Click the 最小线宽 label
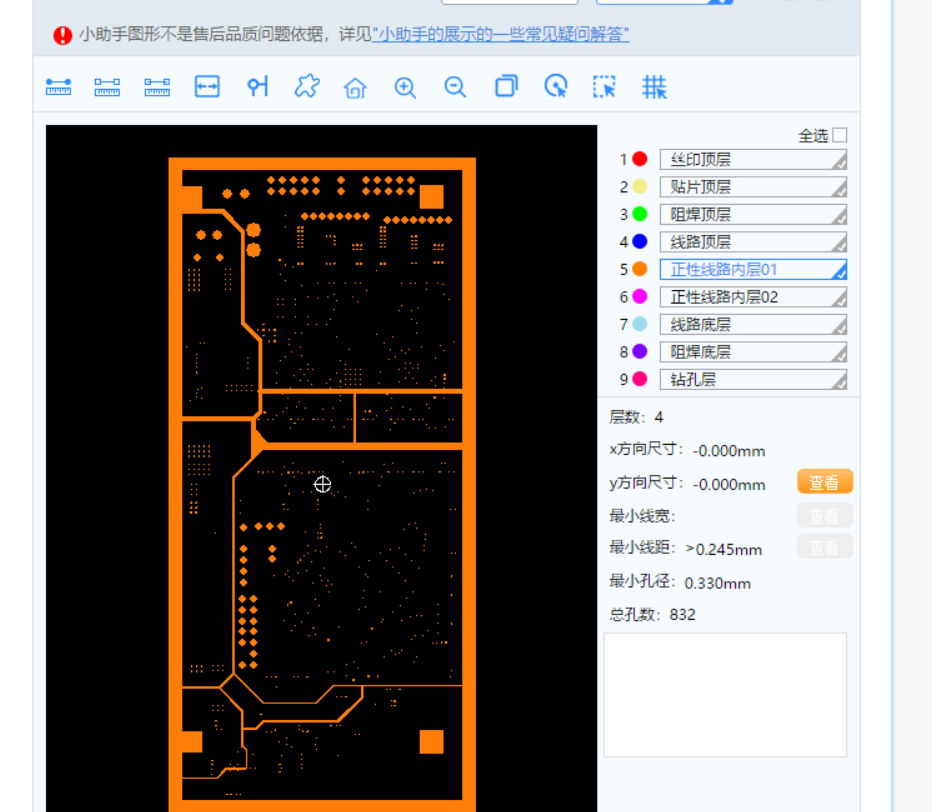Image resolution: width=932 pixels, height=812 pixels. (x=643, y=516)
